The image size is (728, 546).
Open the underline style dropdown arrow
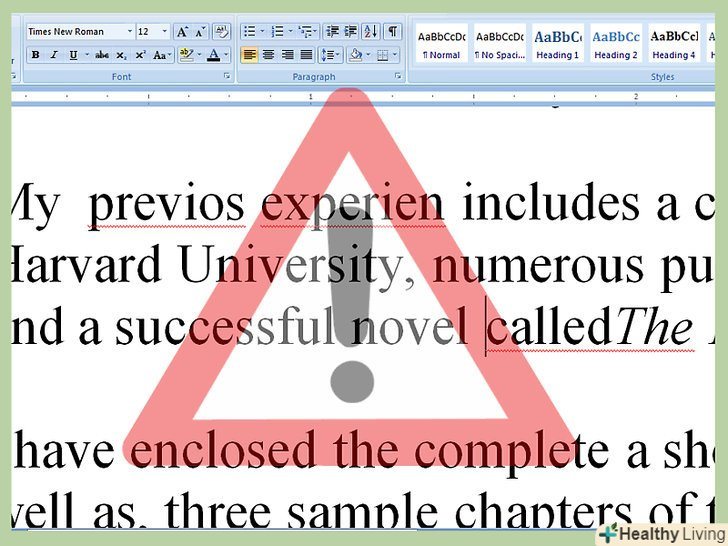coord(87,55)
